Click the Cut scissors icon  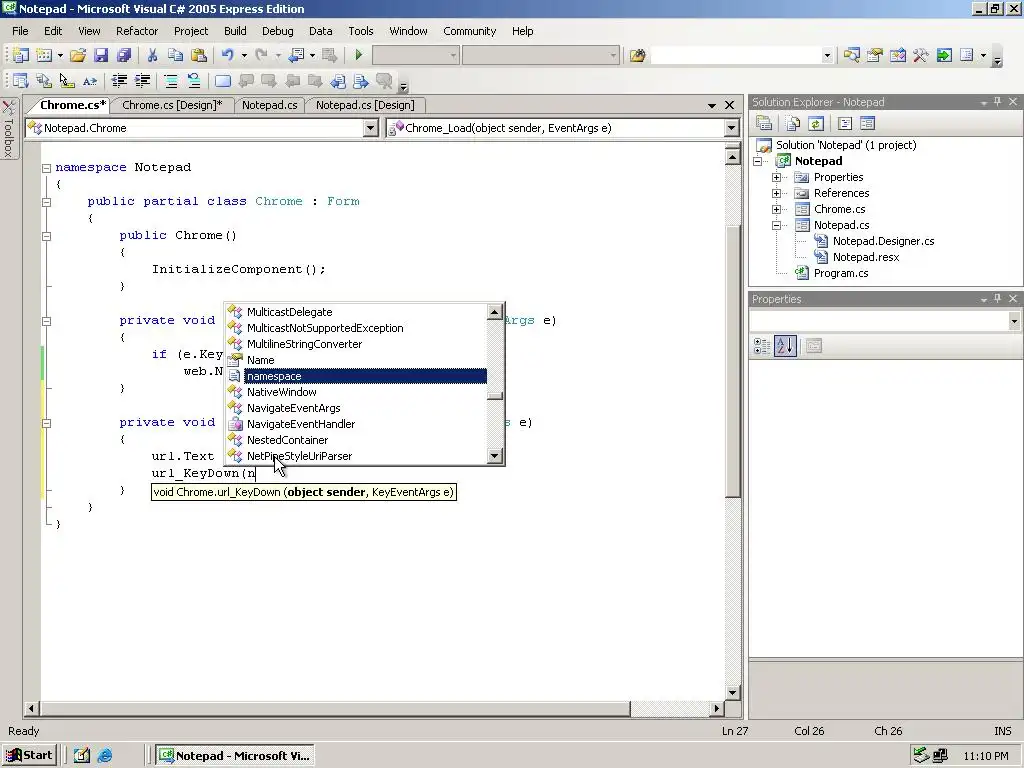[x=152, y=56]
